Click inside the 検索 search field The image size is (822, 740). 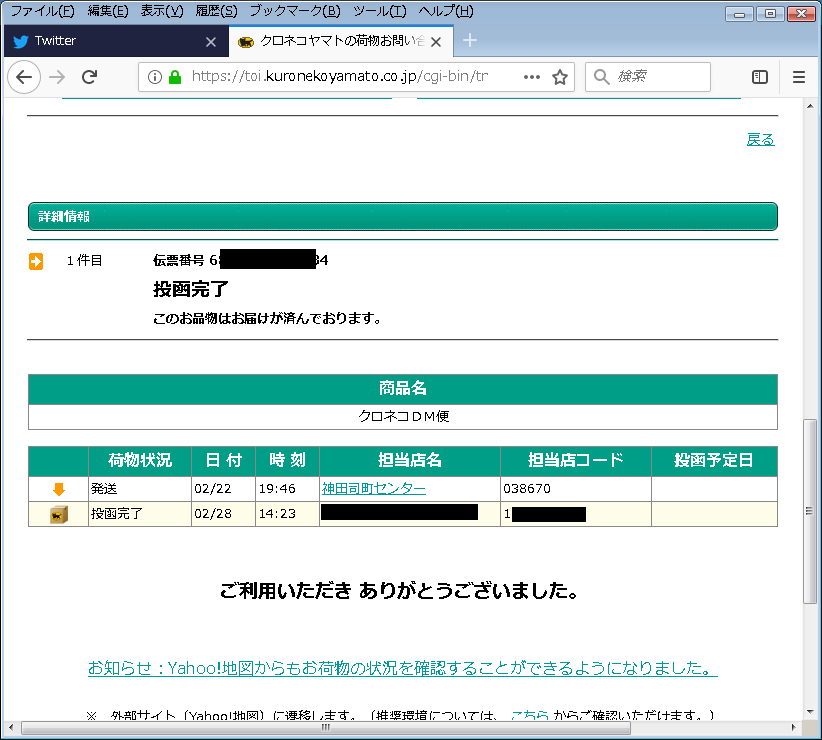[x=655, y=77]
